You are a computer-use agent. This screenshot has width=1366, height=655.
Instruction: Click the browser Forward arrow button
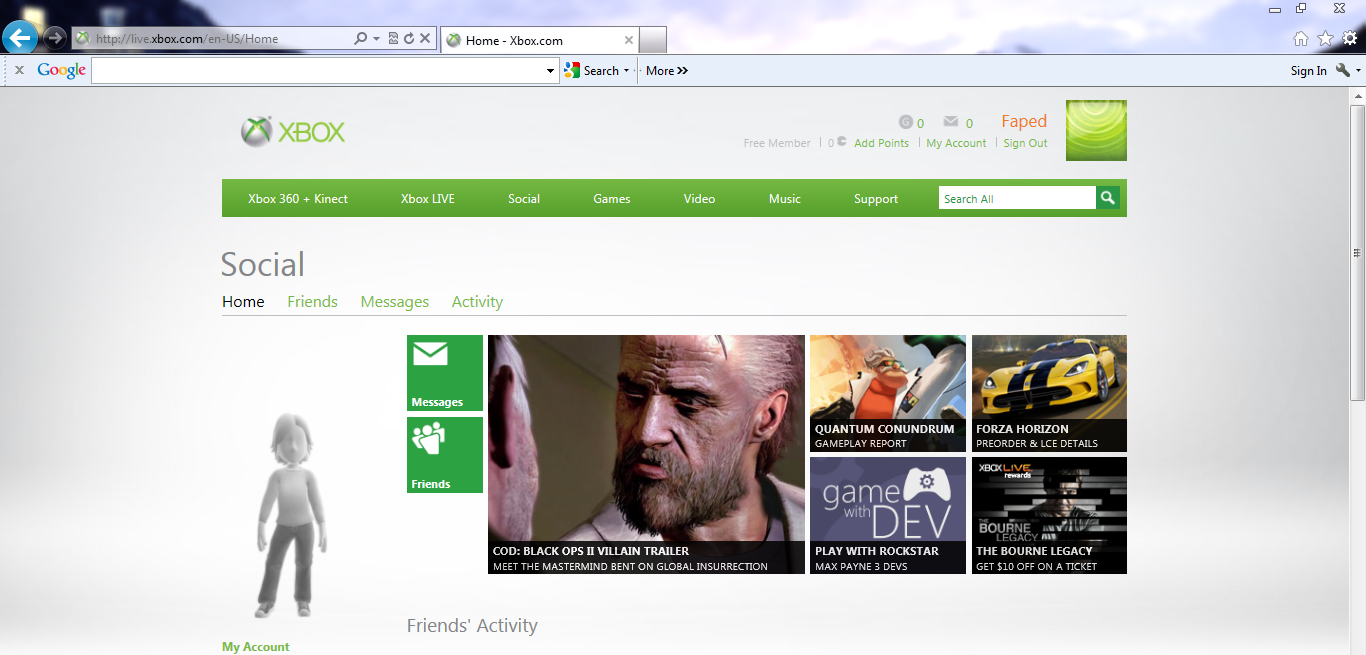55,38
